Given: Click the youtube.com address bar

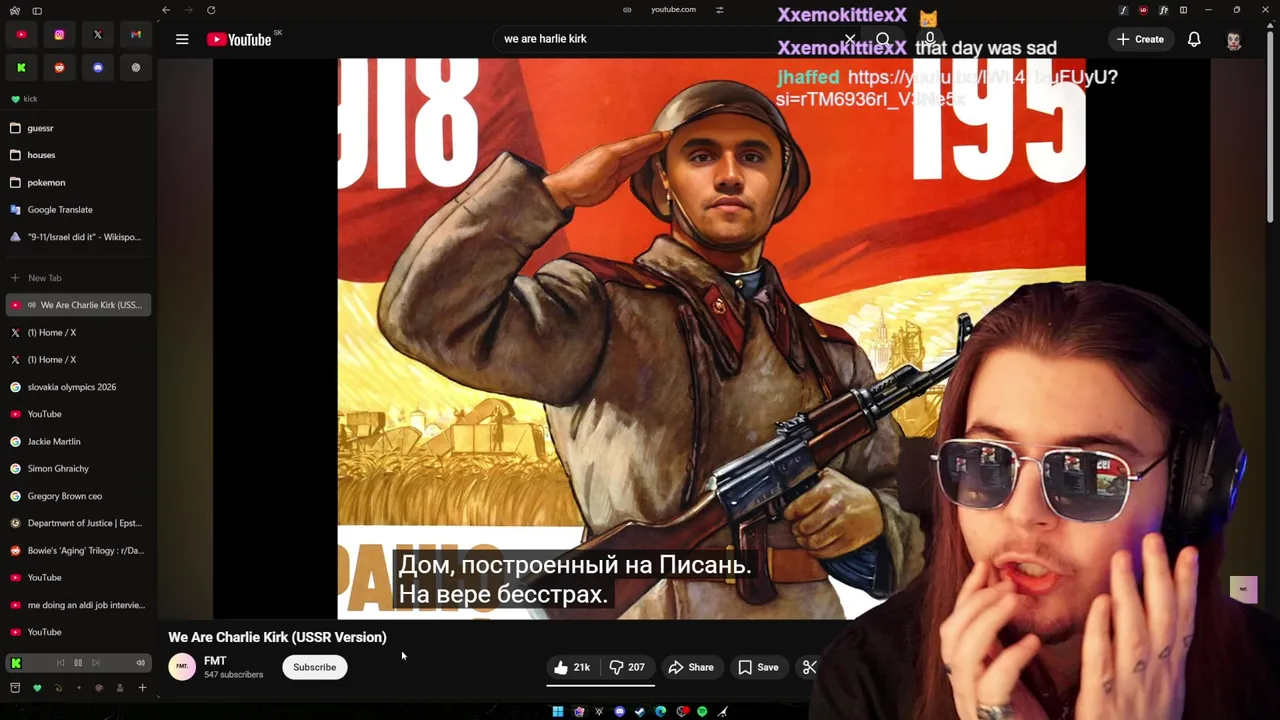Looking at the screenshot, I should 673,10.
